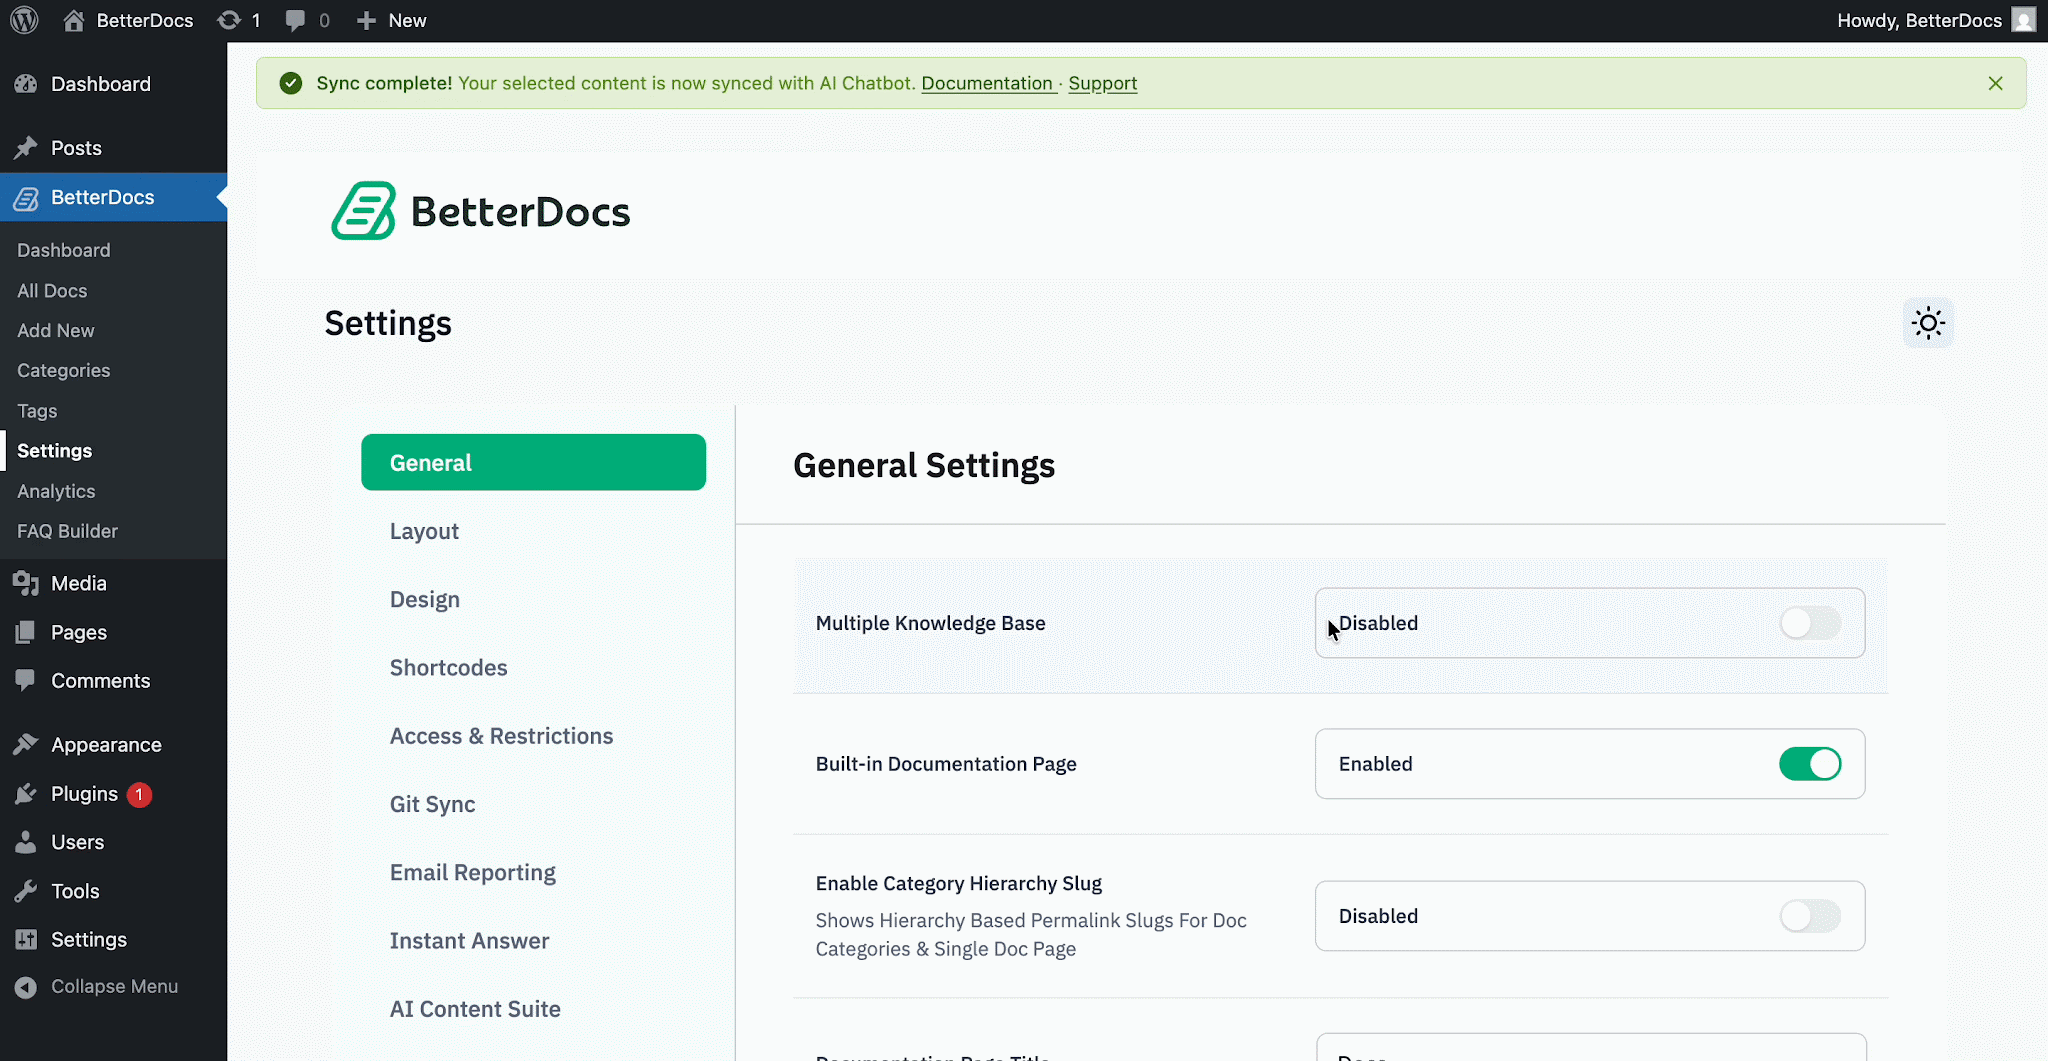Open BetterDocs Dashboard submenu item
Viewport: 2048px width, 1061px height.
[64, 250]
